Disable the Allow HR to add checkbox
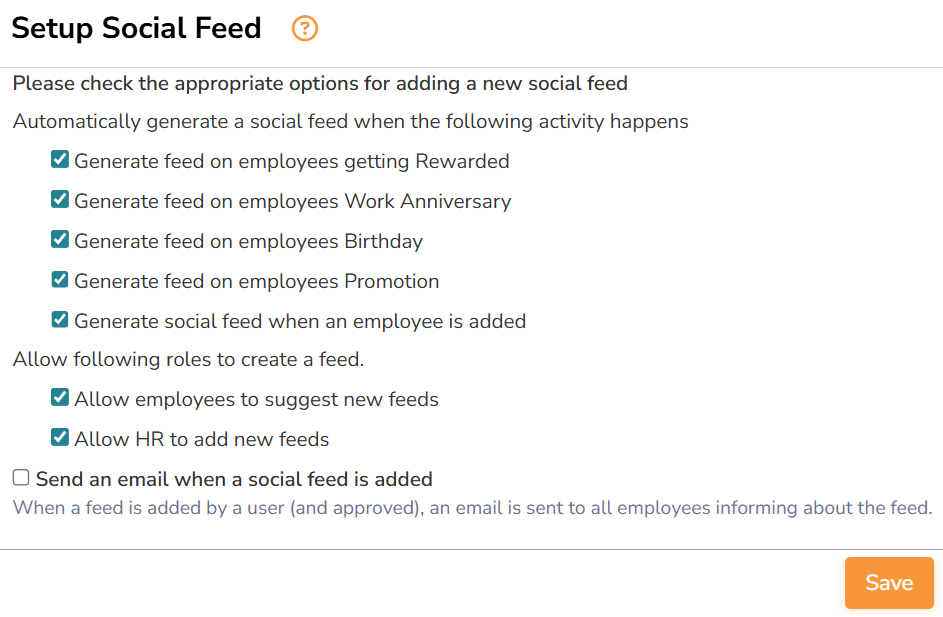This screenshot has height=617, width=943. [60, 438]
